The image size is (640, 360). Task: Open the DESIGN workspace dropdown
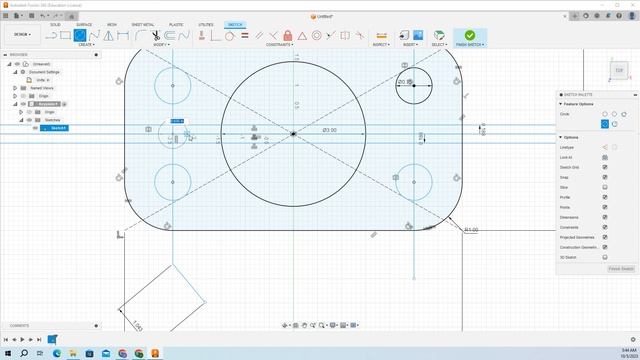click(x=22, y=35)
